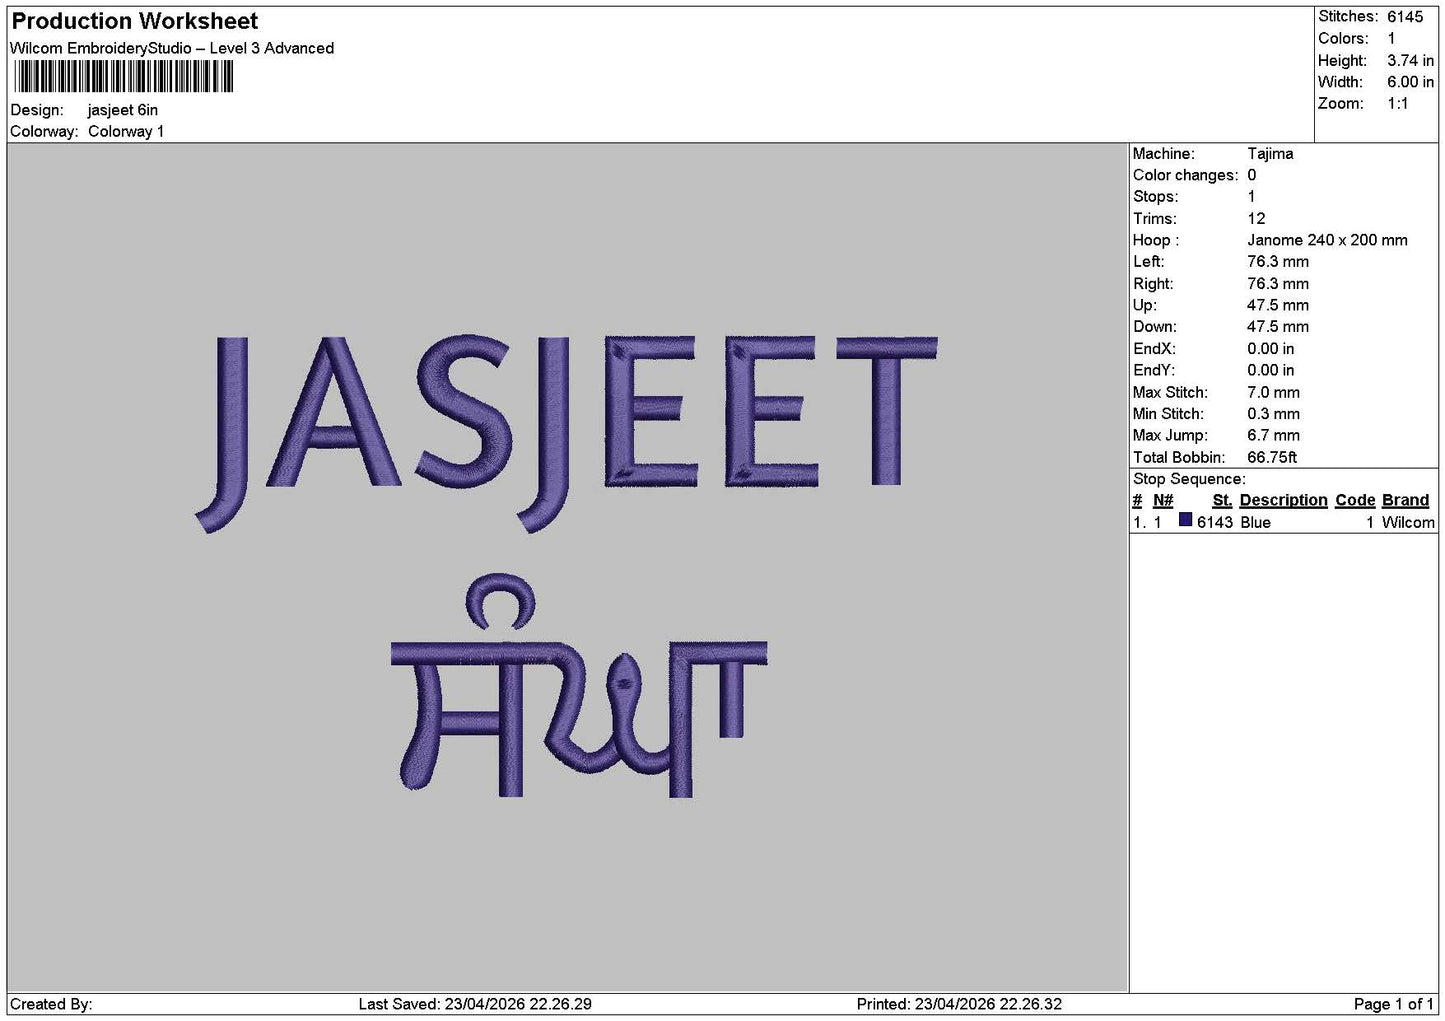Click the 'Last Saved' timestamp in footer
Viewport: 1445px width, 1021px height.
tap(475, 1004)
